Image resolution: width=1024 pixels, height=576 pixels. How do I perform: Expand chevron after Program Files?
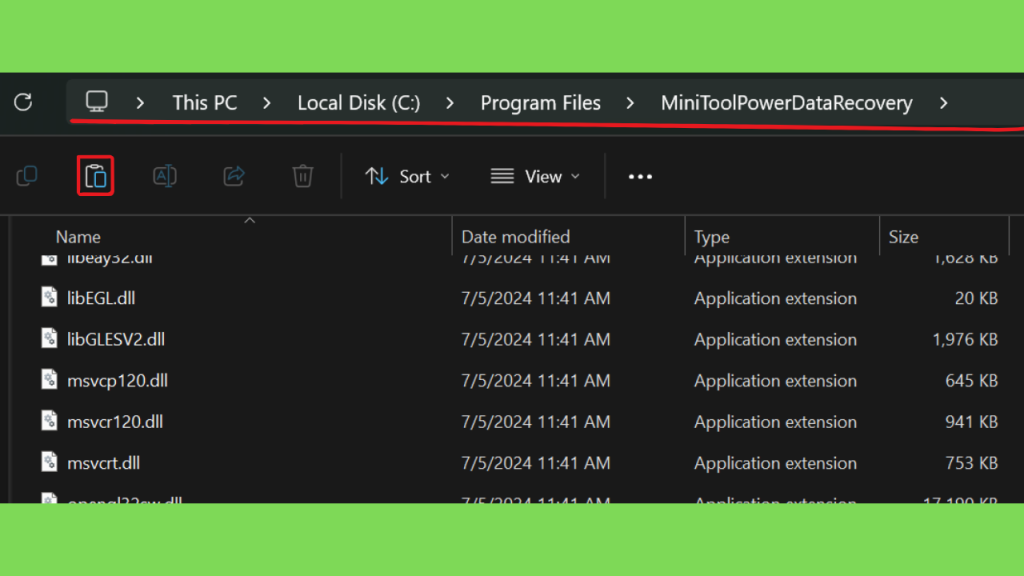pyautogui.click(x=630, y=103)
